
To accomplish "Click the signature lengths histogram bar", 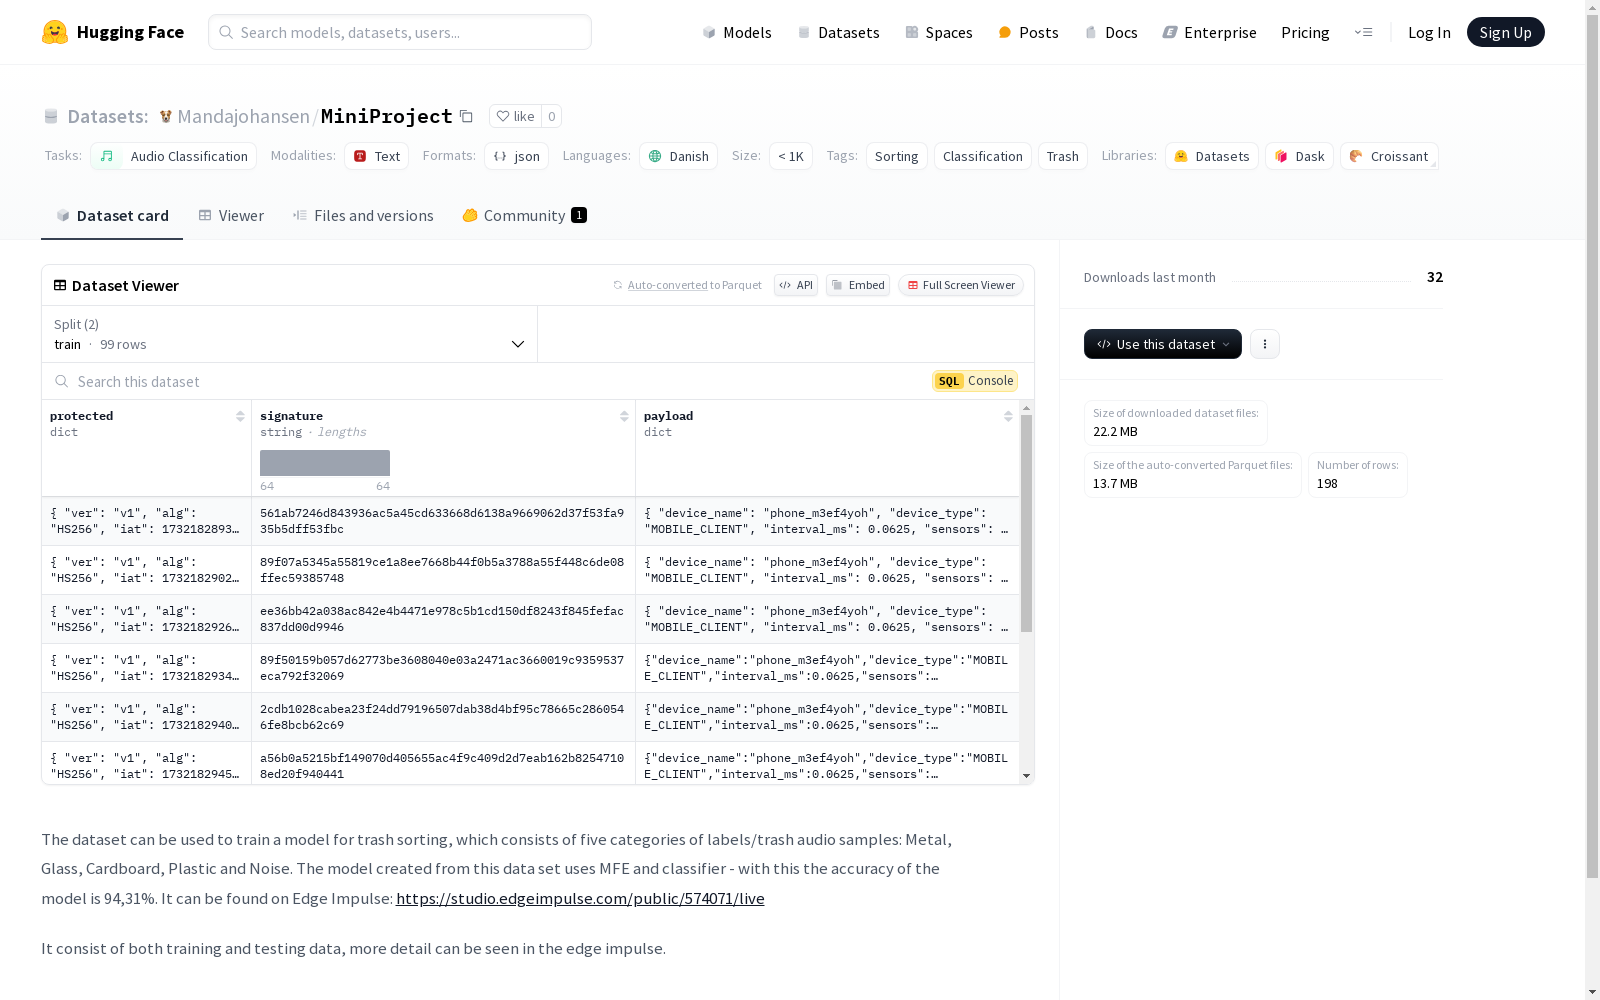I will (x=325, y=463).
